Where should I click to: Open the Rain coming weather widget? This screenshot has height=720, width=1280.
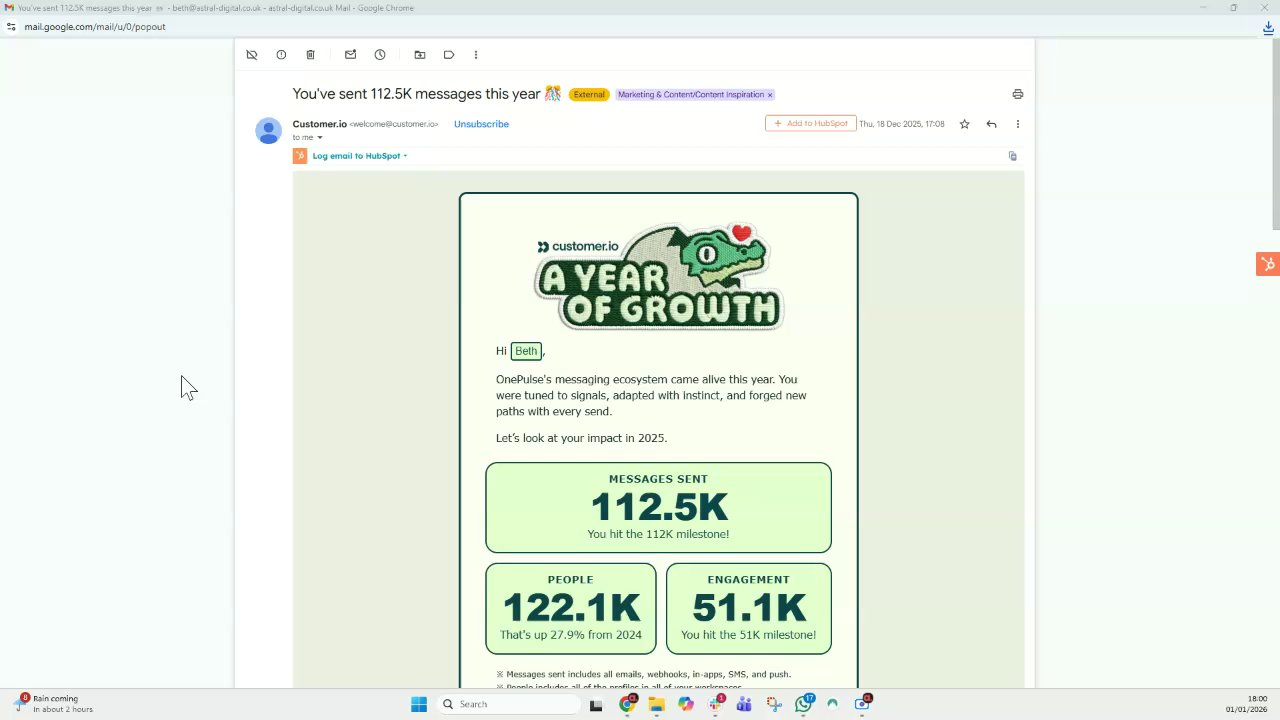55,704
